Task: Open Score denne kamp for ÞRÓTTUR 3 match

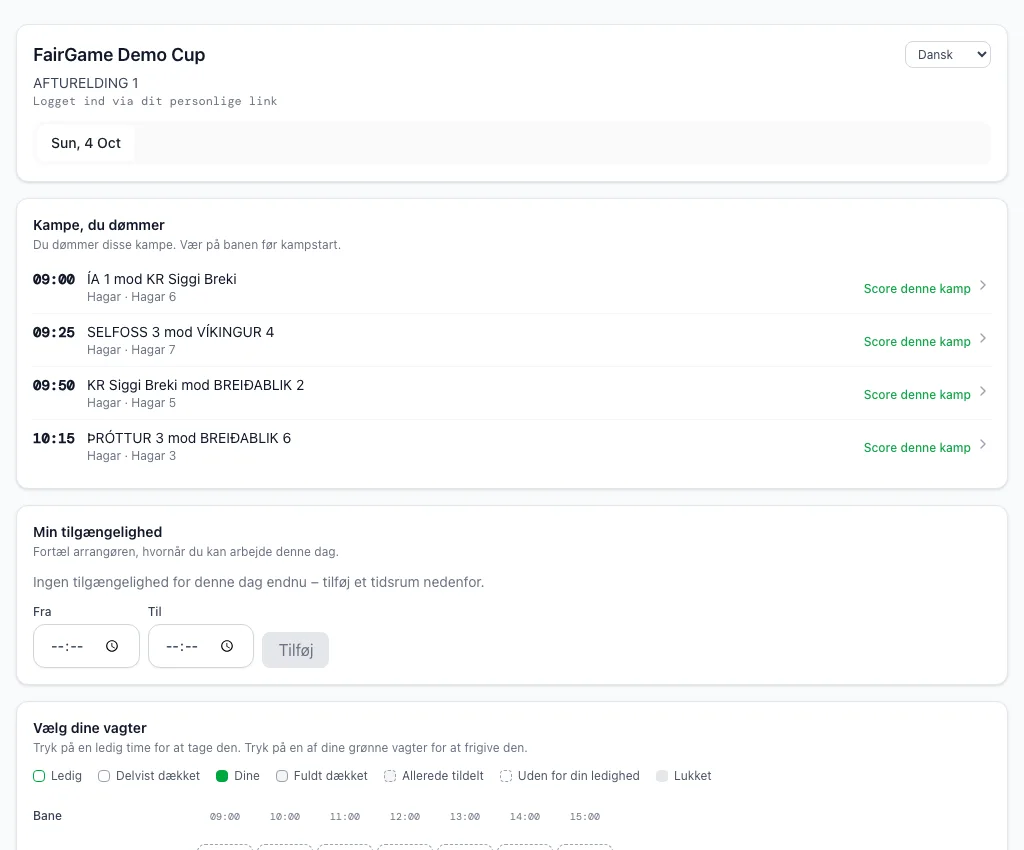Action: 917,447
